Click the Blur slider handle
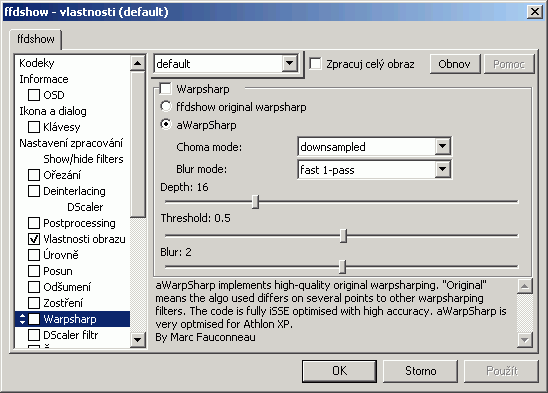Screen dimensions: 548x393 point(343,266)
